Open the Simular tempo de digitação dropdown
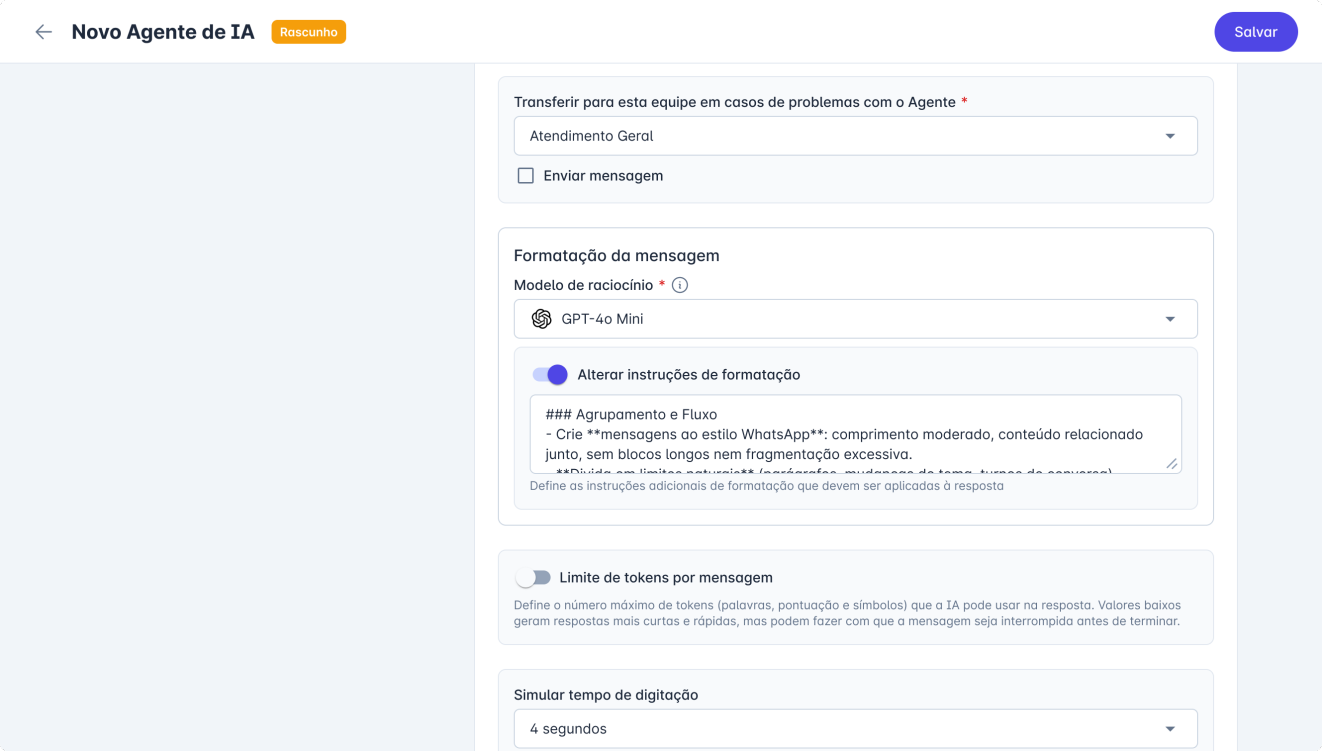1322x751 pixels. (x=855, y=728)
